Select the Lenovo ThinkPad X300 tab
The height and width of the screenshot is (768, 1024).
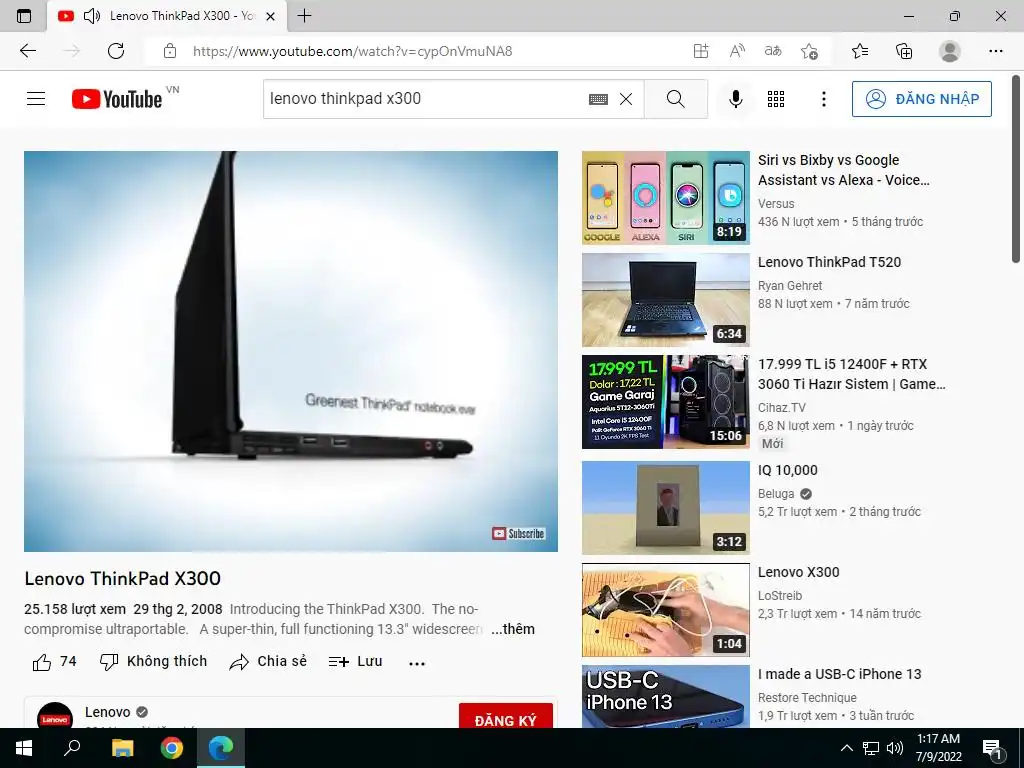point(167,16)
